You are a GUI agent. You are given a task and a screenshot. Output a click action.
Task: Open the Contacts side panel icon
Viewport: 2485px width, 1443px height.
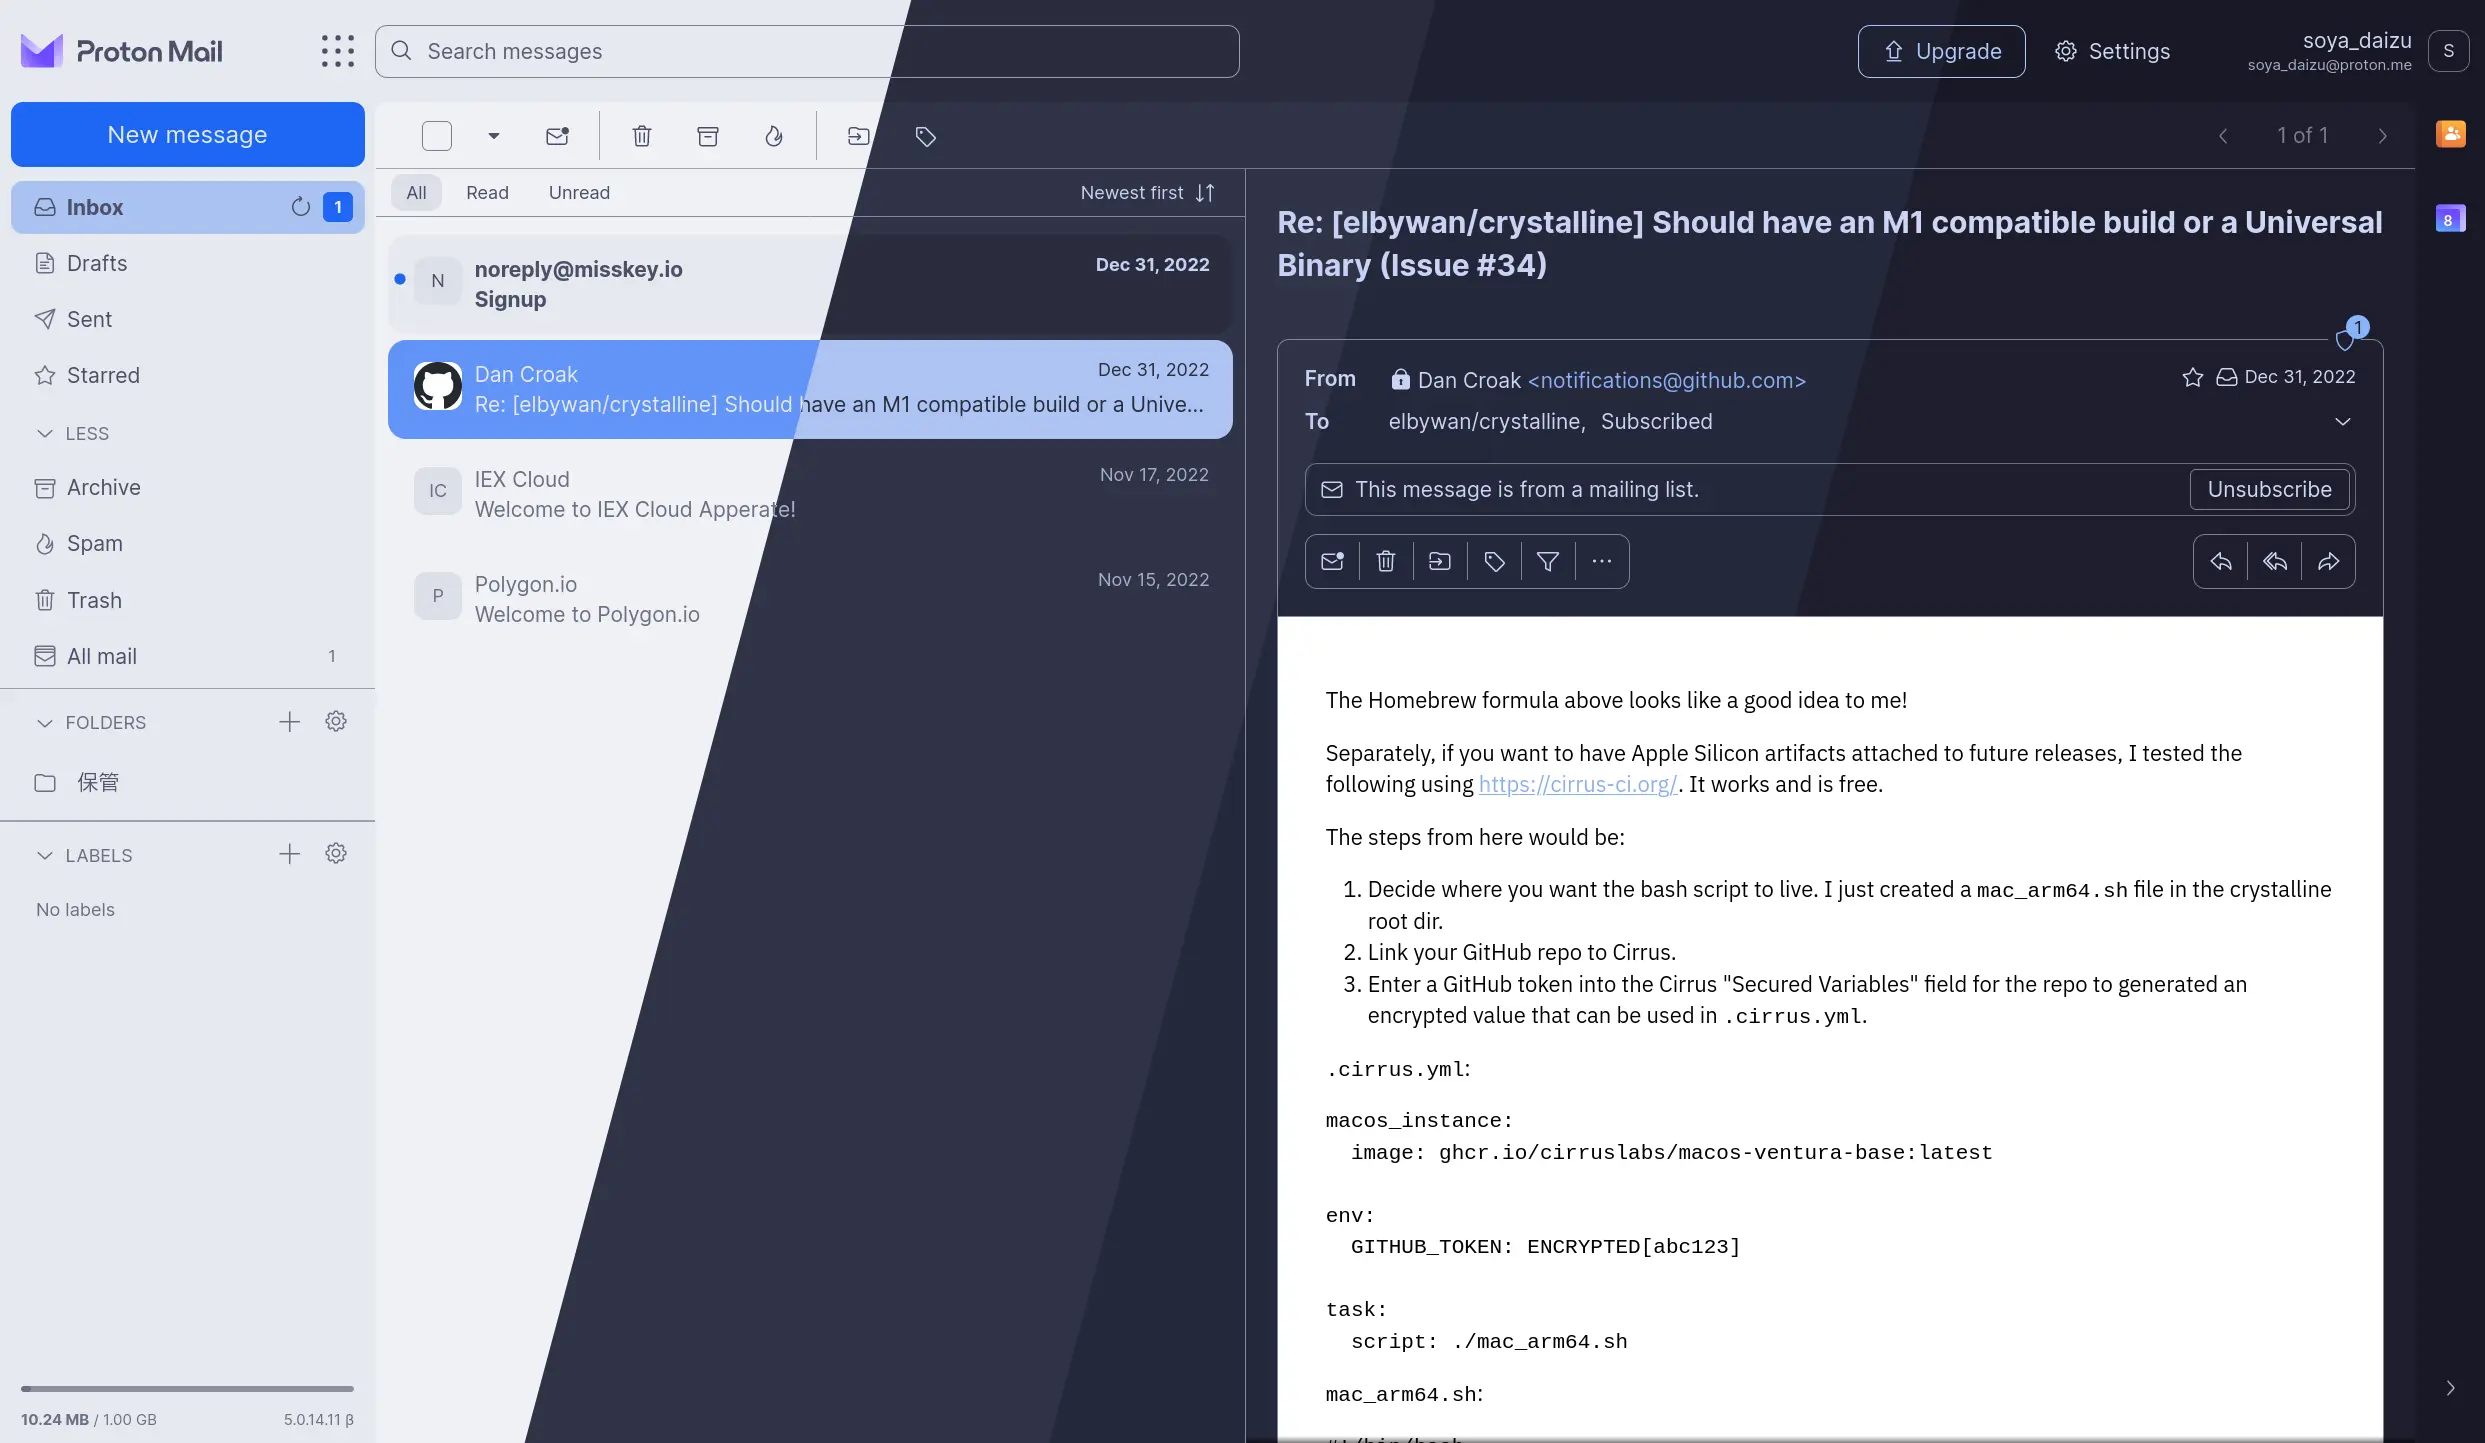(2450, 133)
